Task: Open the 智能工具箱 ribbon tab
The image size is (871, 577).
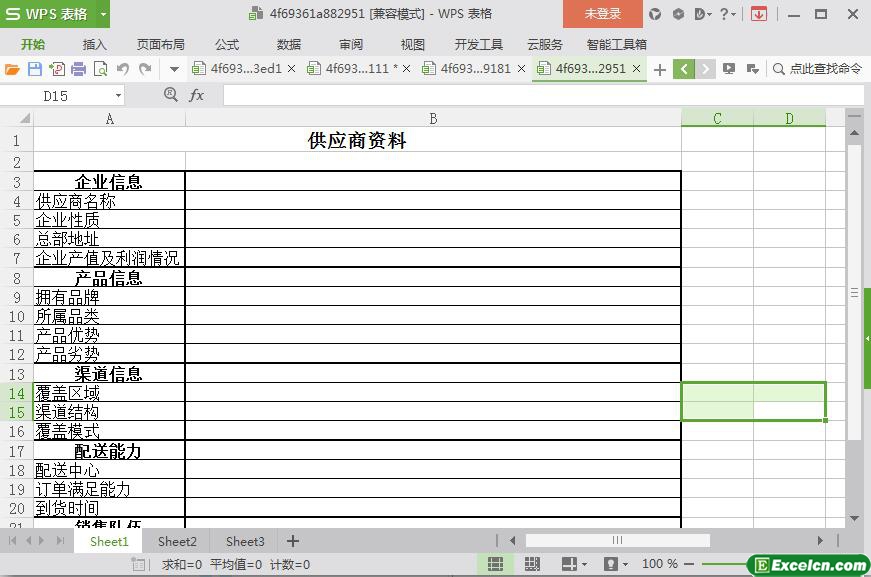Action: pos(617,44)
